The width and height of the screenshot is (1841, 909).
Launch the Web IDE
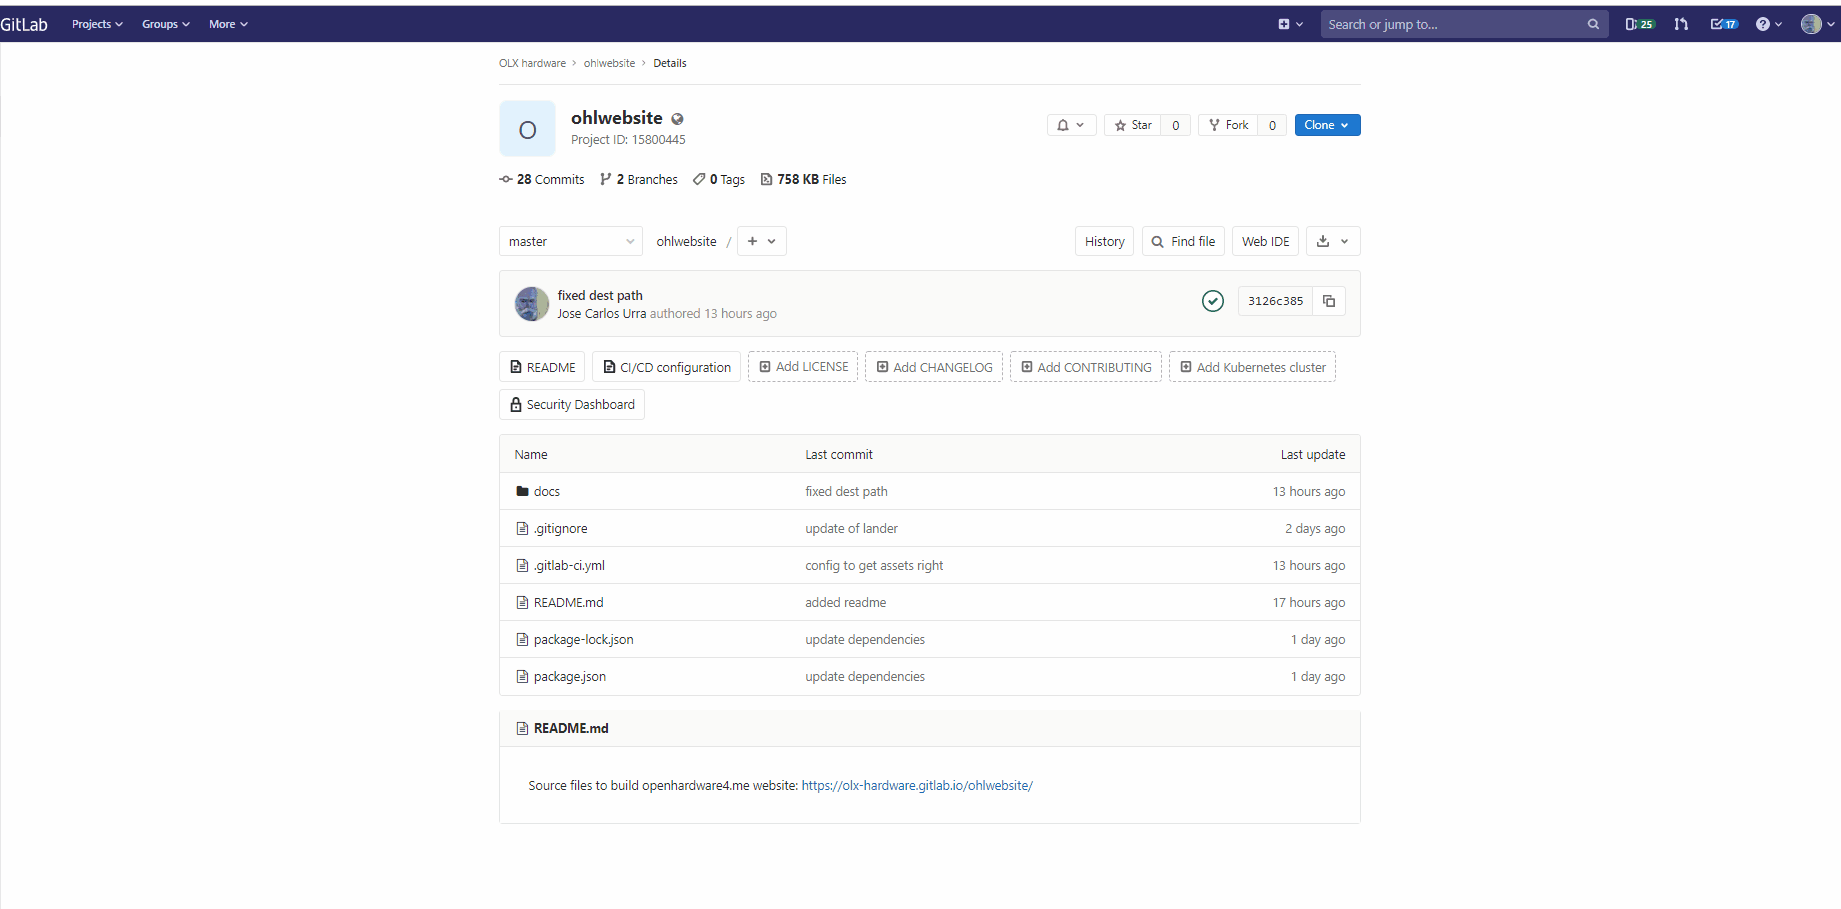(x=1265, y=241)
